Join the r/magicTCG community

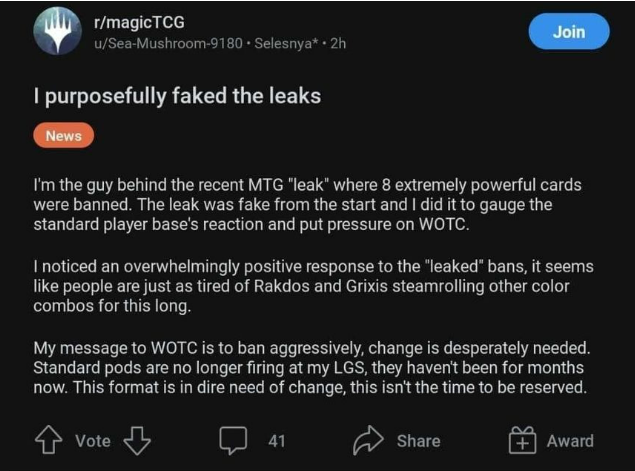[569, 32]
